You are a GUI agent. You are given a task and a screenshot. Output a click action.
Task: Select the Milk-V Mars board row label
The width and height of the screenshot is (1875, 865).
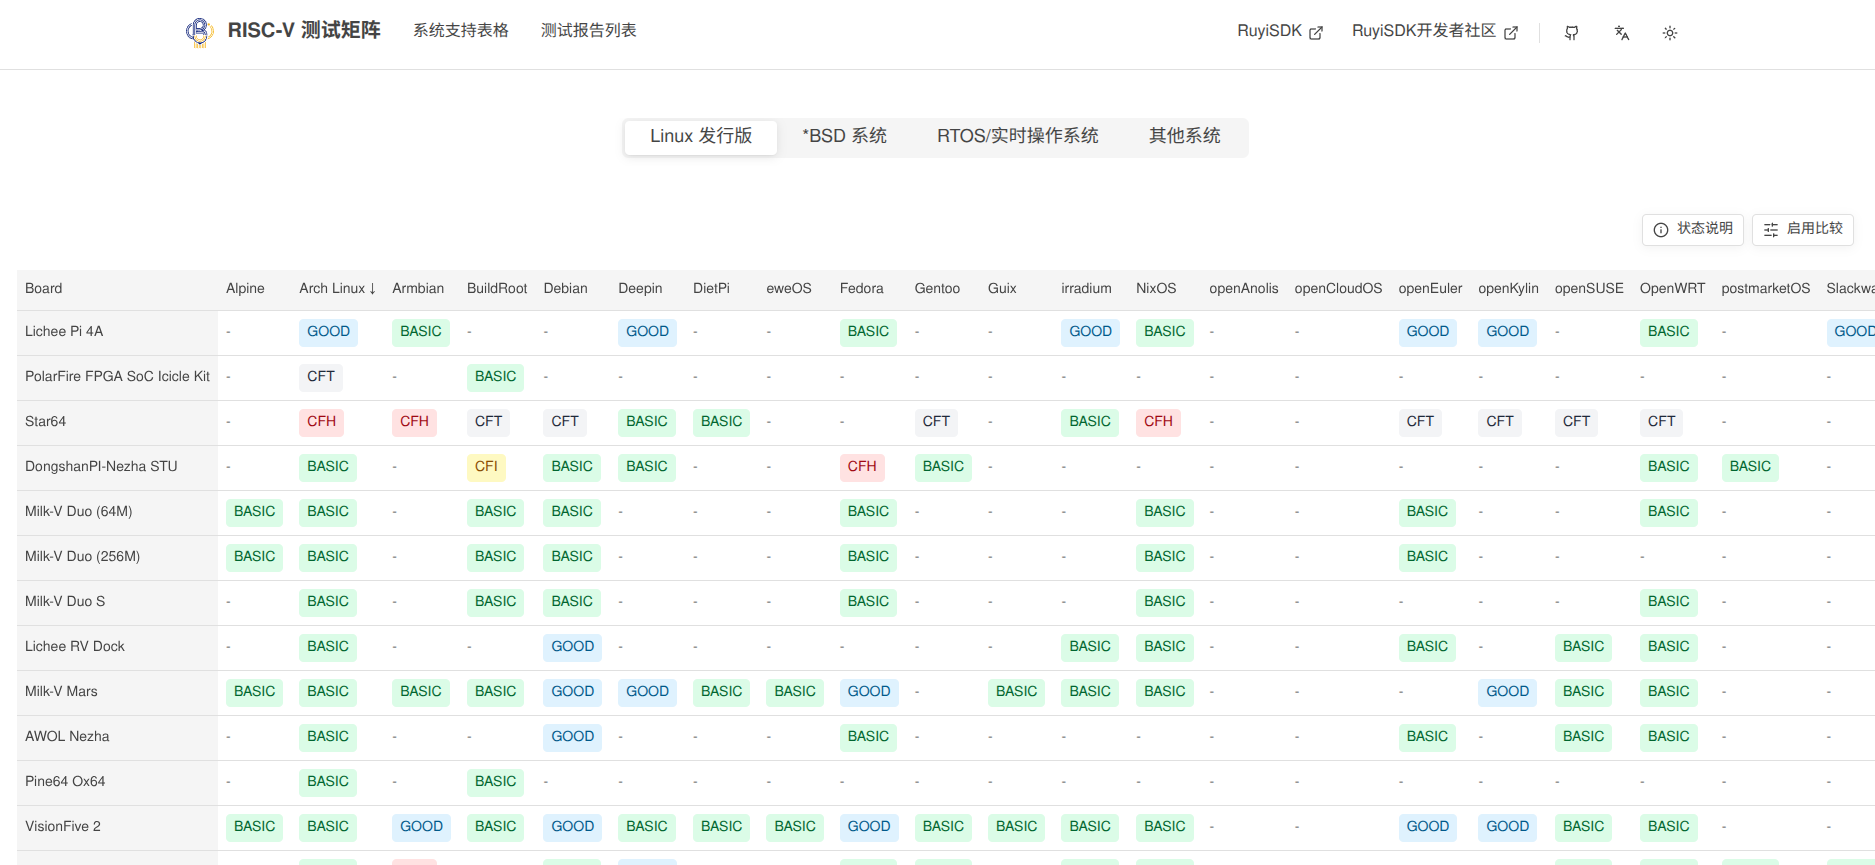click(62, 692)
